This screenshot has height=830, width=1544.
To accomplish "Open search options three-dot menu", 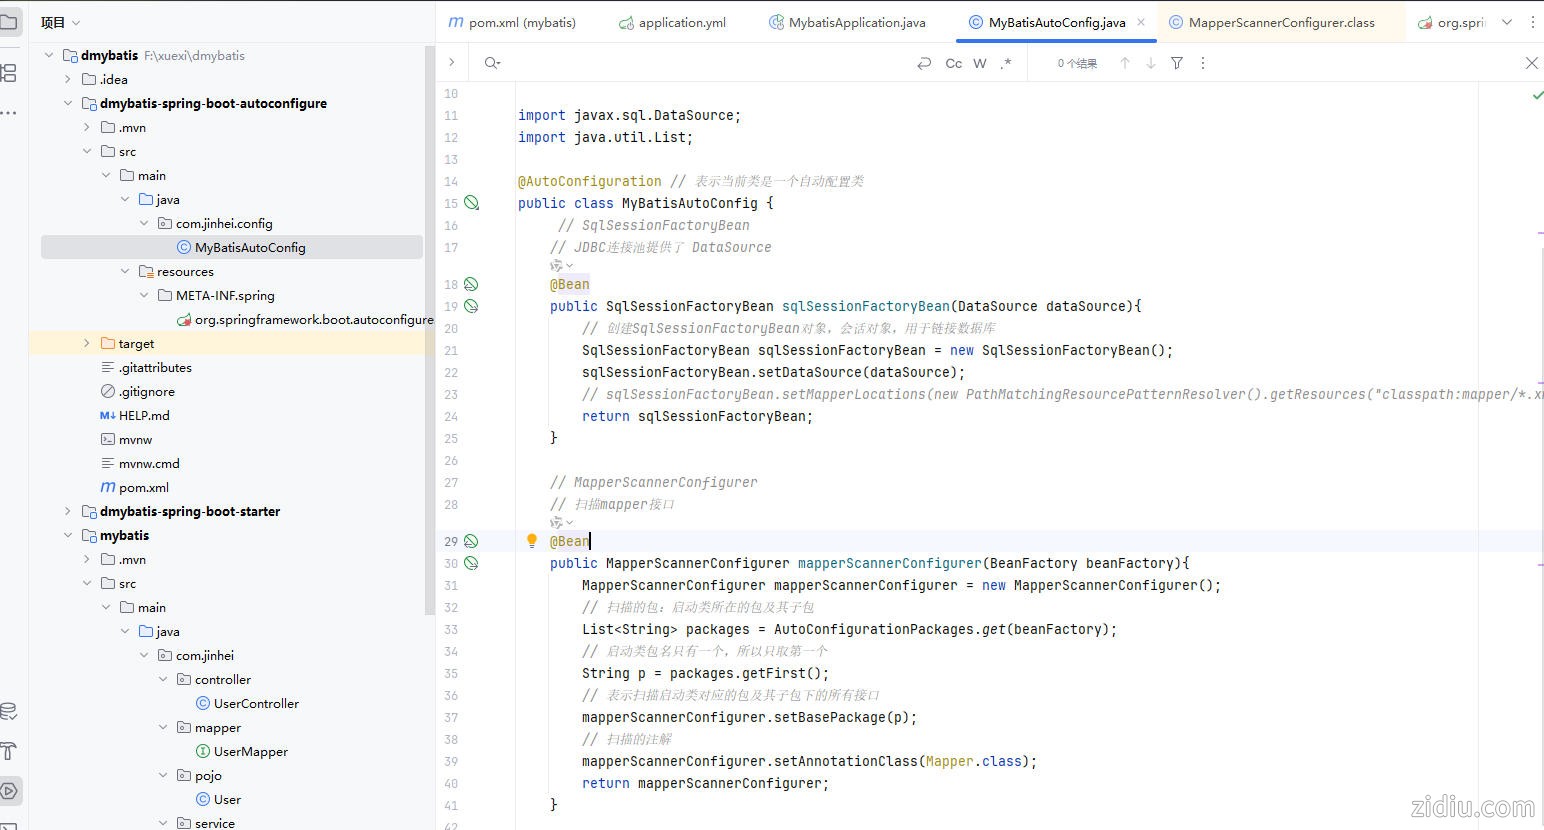I will (x=1203, y=63).
